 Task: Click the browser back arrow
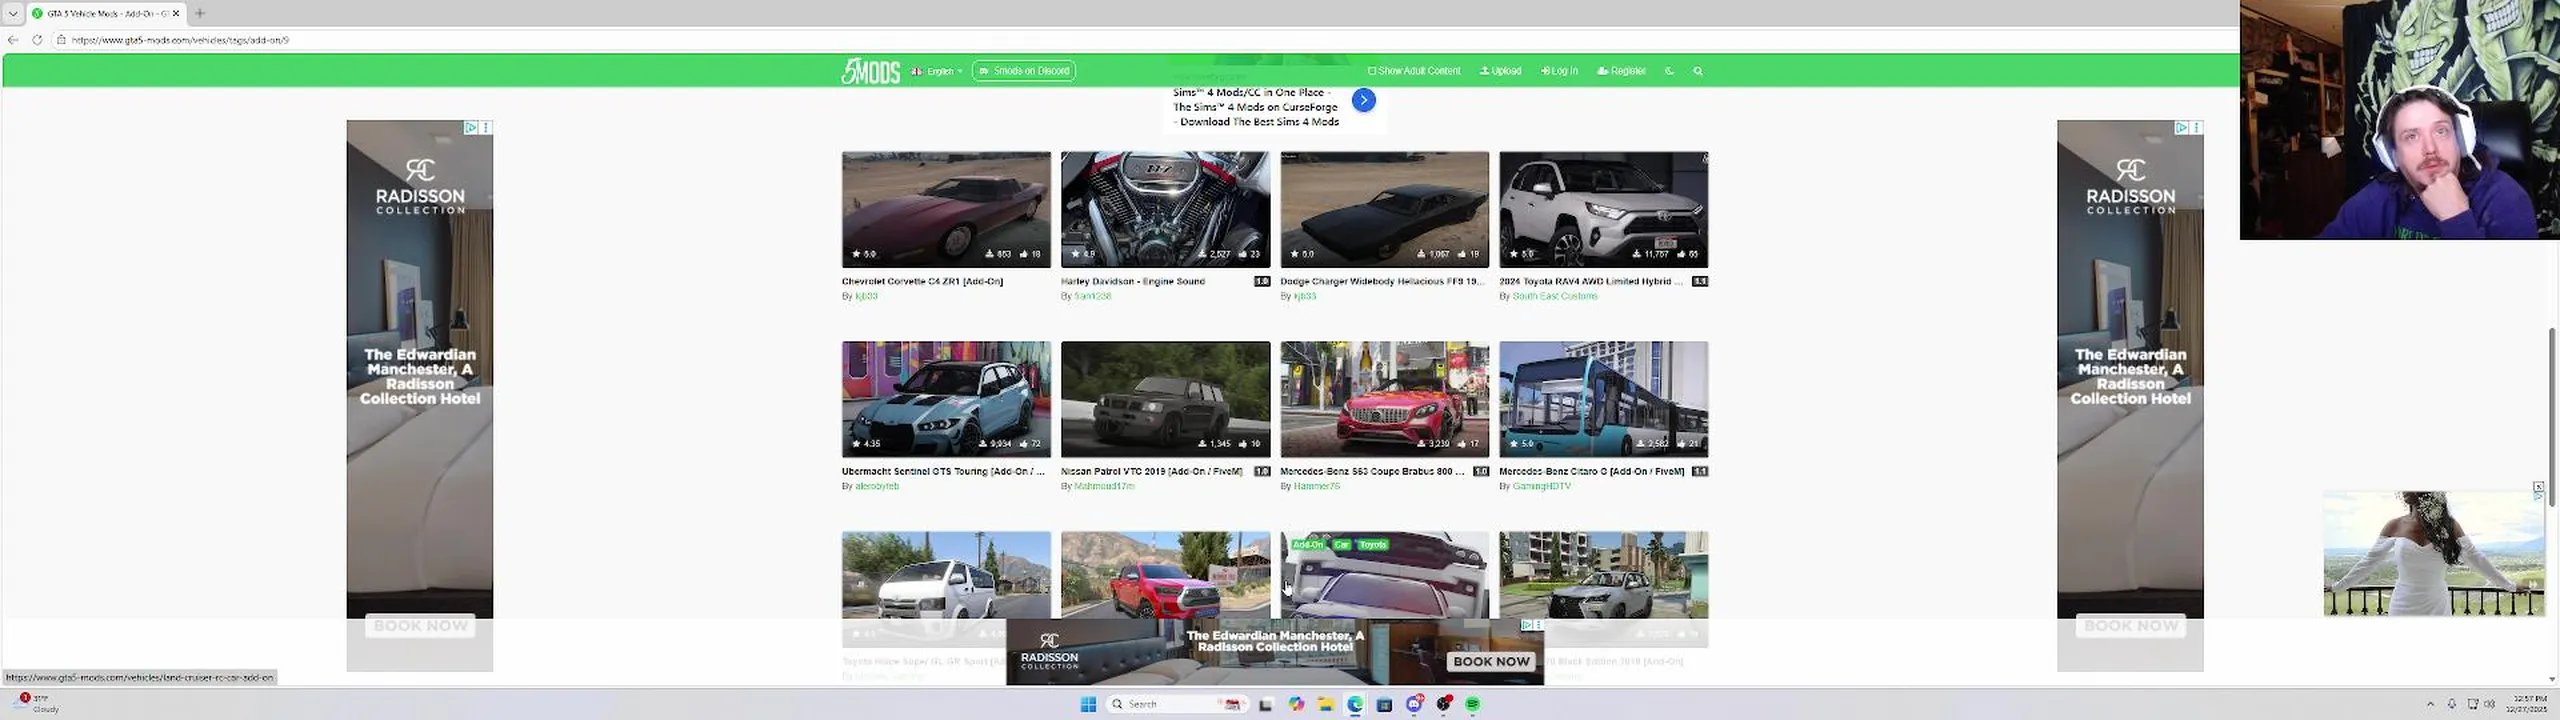[13, 40]
